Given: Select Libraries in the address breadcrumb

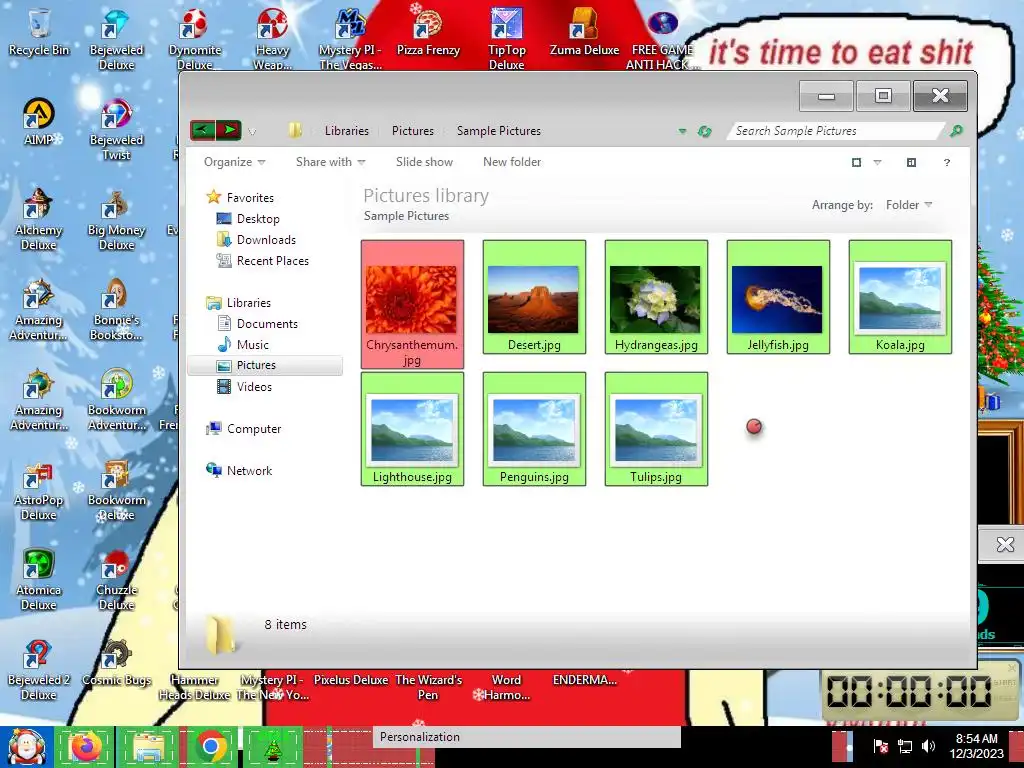Looking at the screenshot, I should tap(347, 131).
